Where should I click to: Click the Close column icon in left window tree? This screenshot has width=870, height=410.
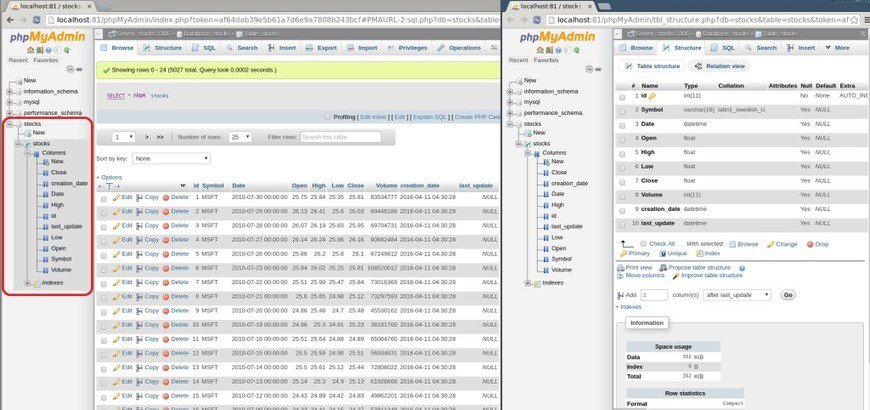point(46,173)
